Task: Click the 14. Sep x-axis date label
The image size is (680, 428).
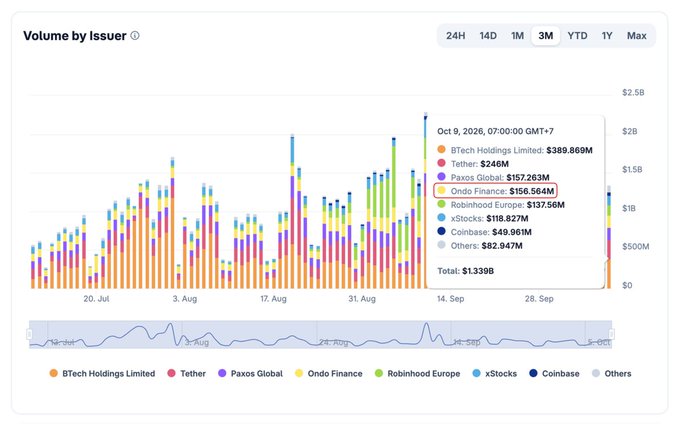Action: point(451,299)
